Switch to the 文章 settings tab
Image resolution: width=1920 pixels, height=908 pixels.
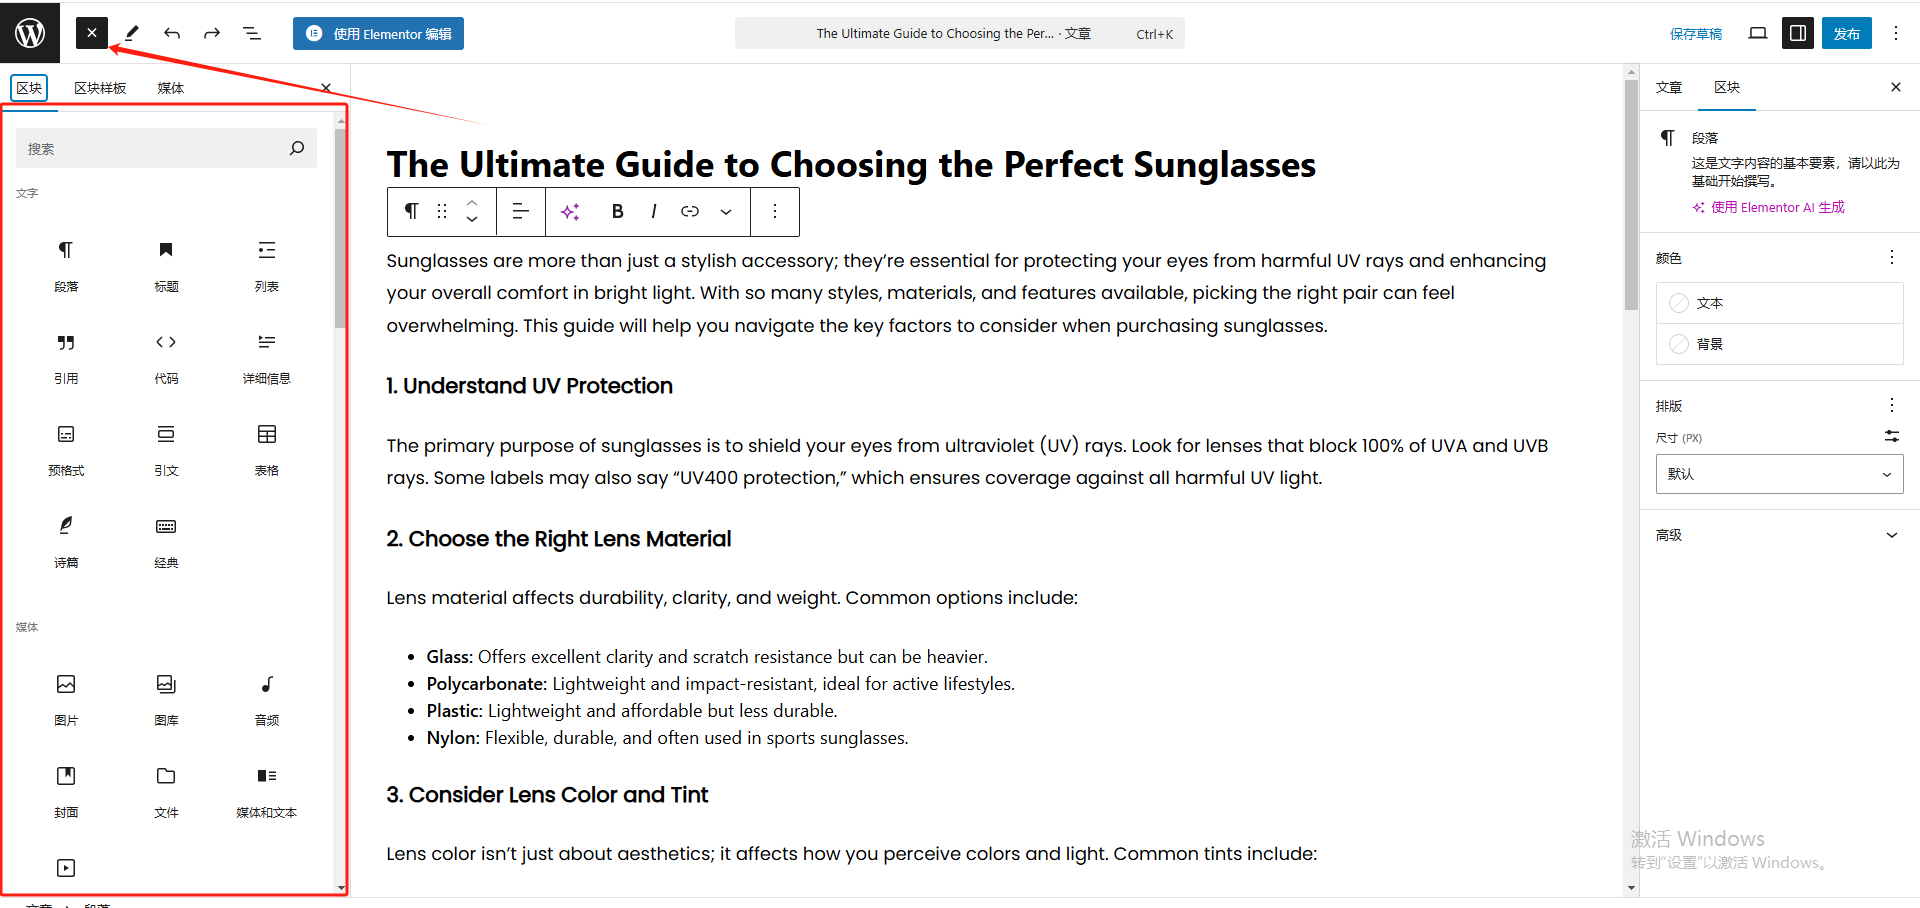pos(1669,87)
